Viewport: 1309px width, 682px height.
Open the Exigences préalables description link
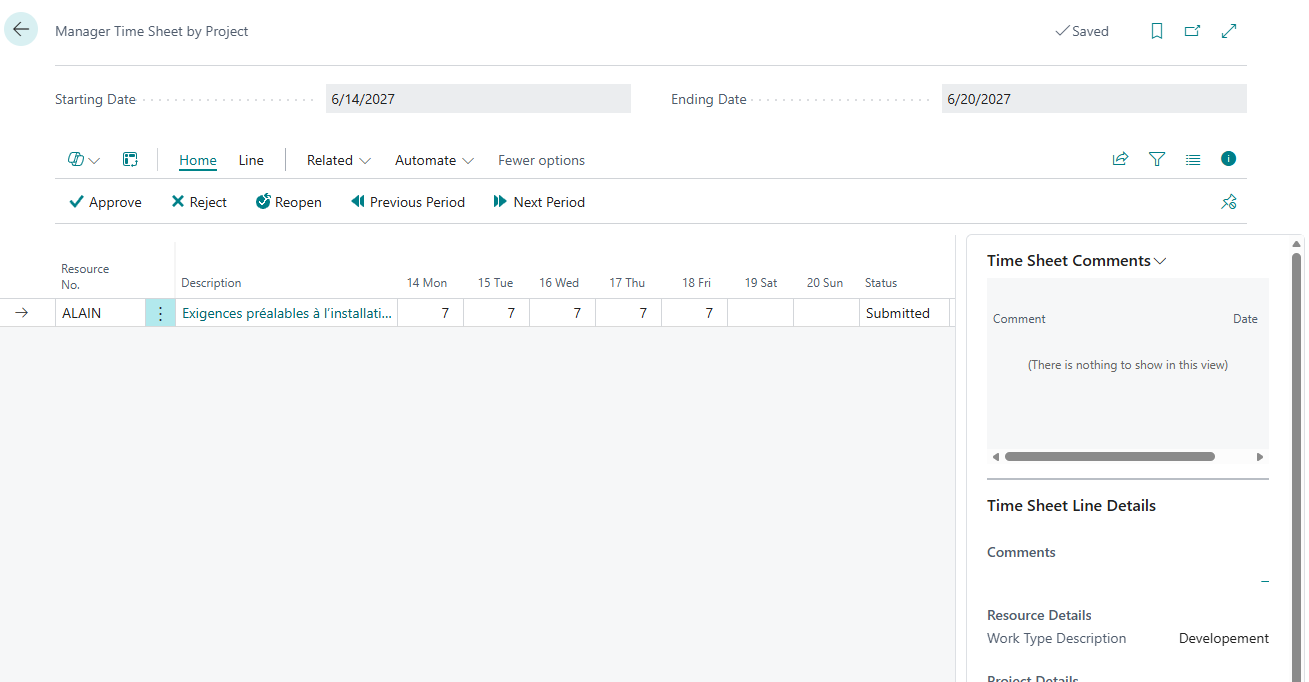287,313
